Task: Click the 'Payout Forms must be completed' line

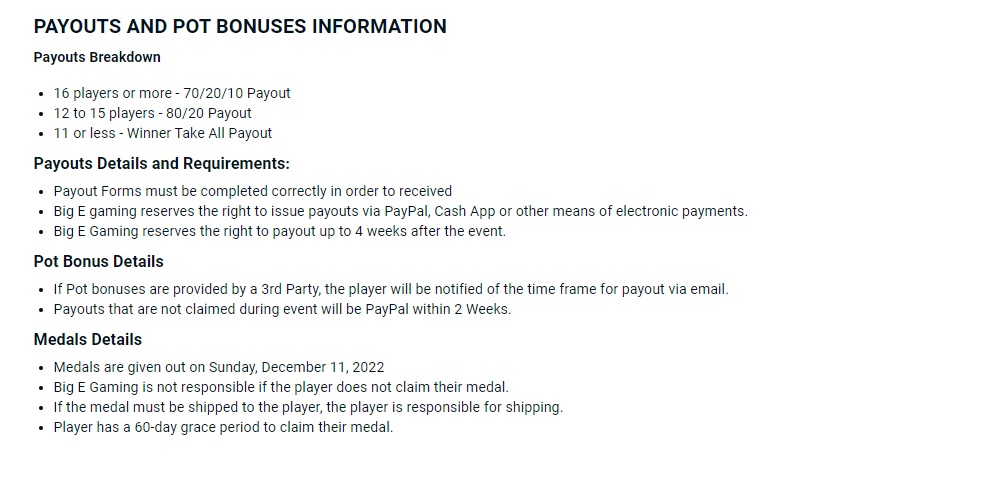Action: 252,191
